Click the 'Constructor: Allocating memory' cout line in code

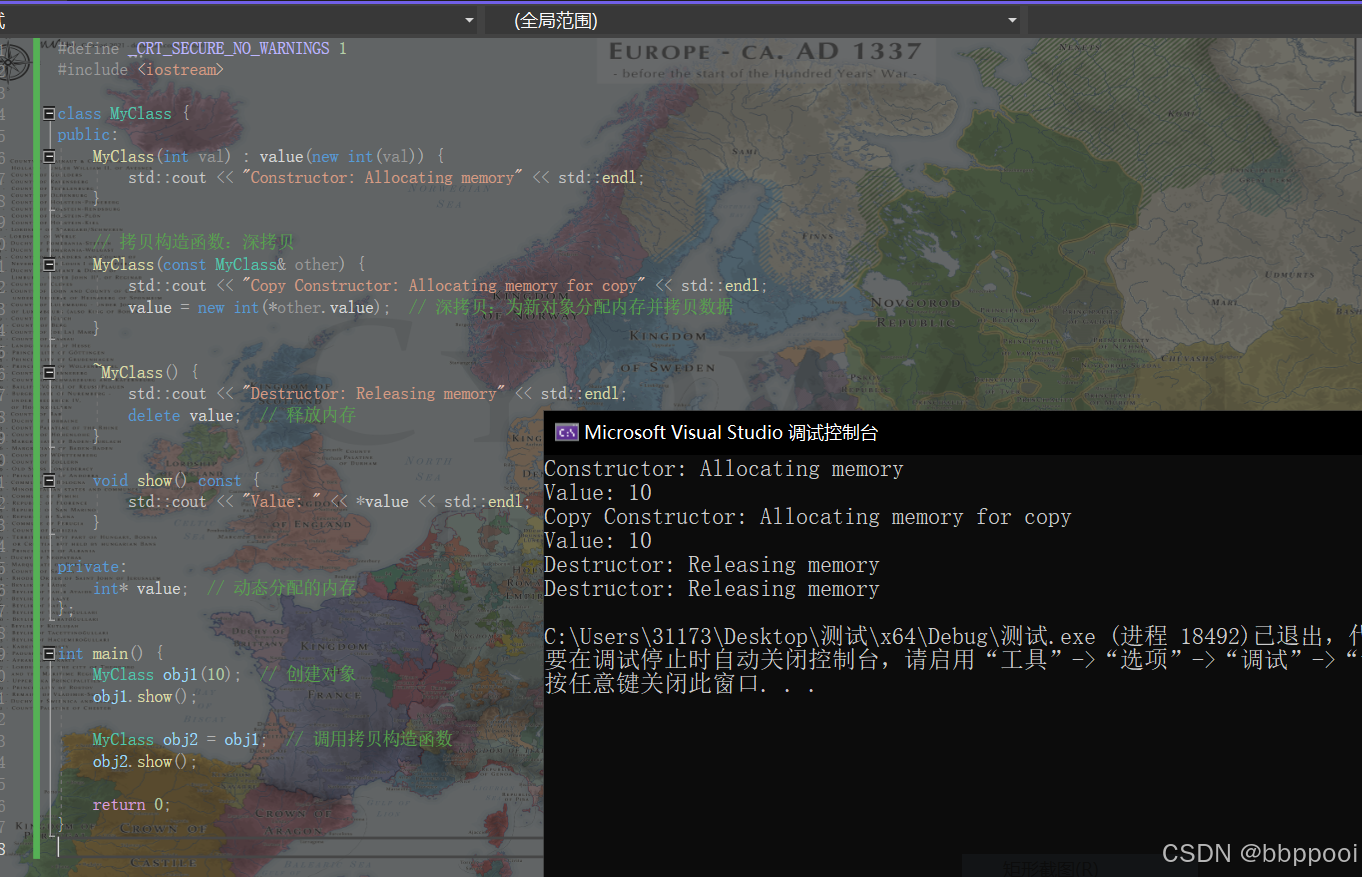[387, 178]
